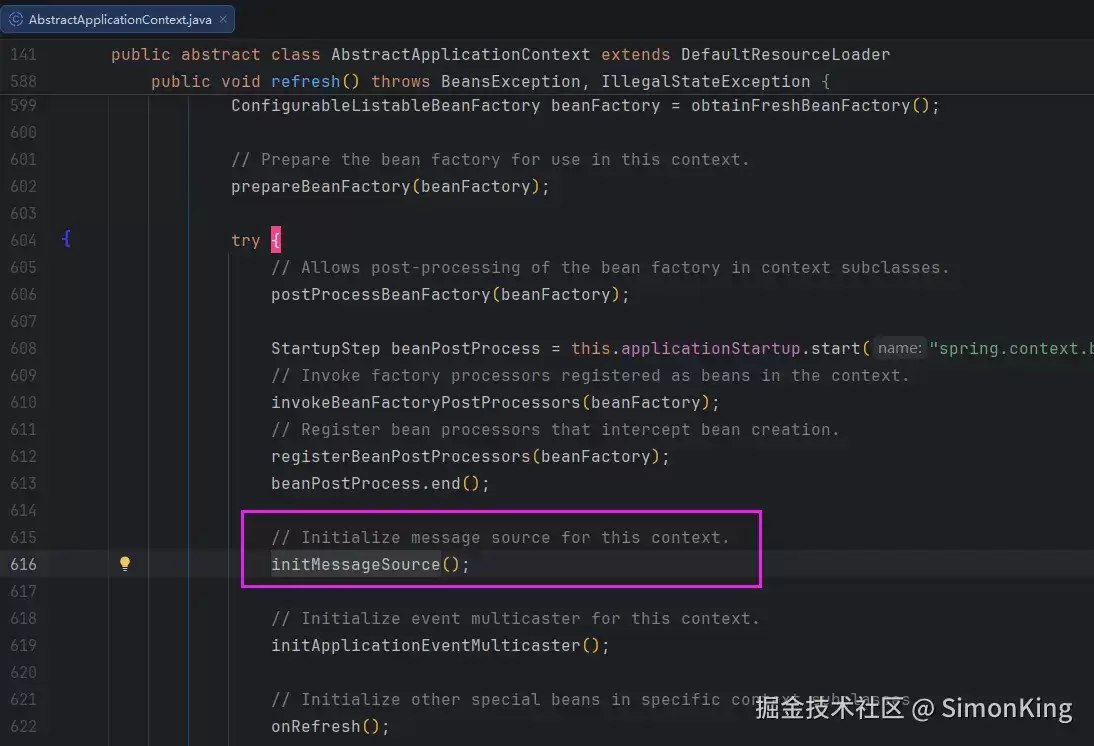The height and width of the screenshot is (746, 1094).
Task: Click IllegalStateException in the throws clause
Action: [705, 82]
